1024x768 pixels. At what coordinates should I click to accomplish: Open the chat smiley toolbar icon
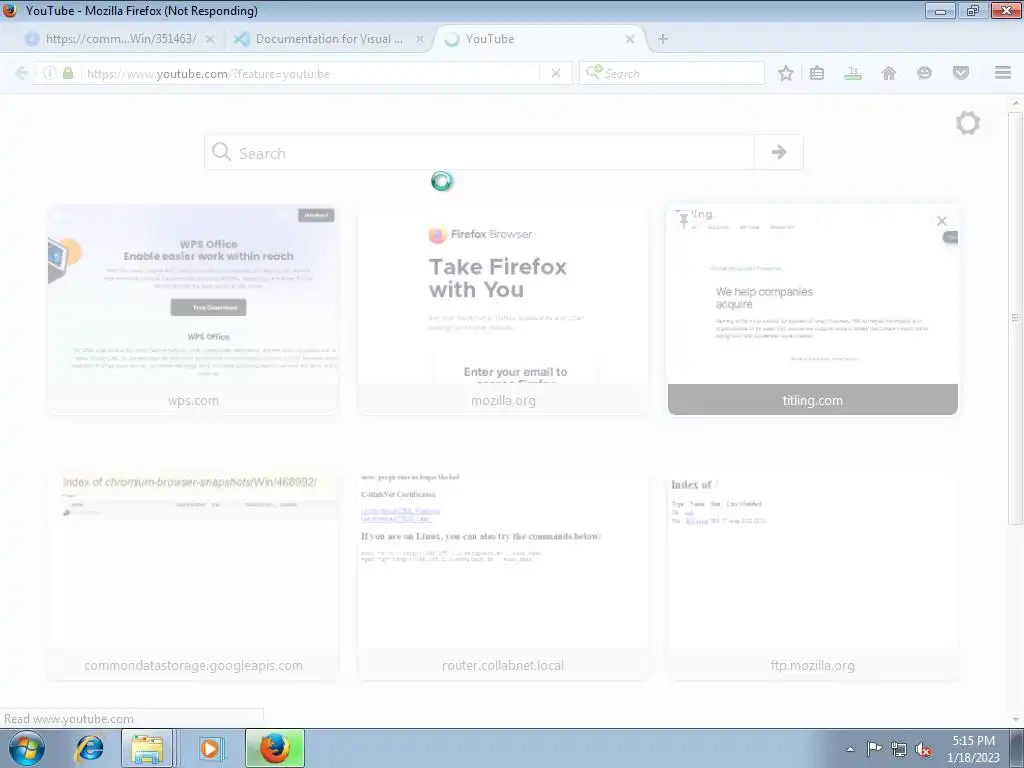[924, 73]
